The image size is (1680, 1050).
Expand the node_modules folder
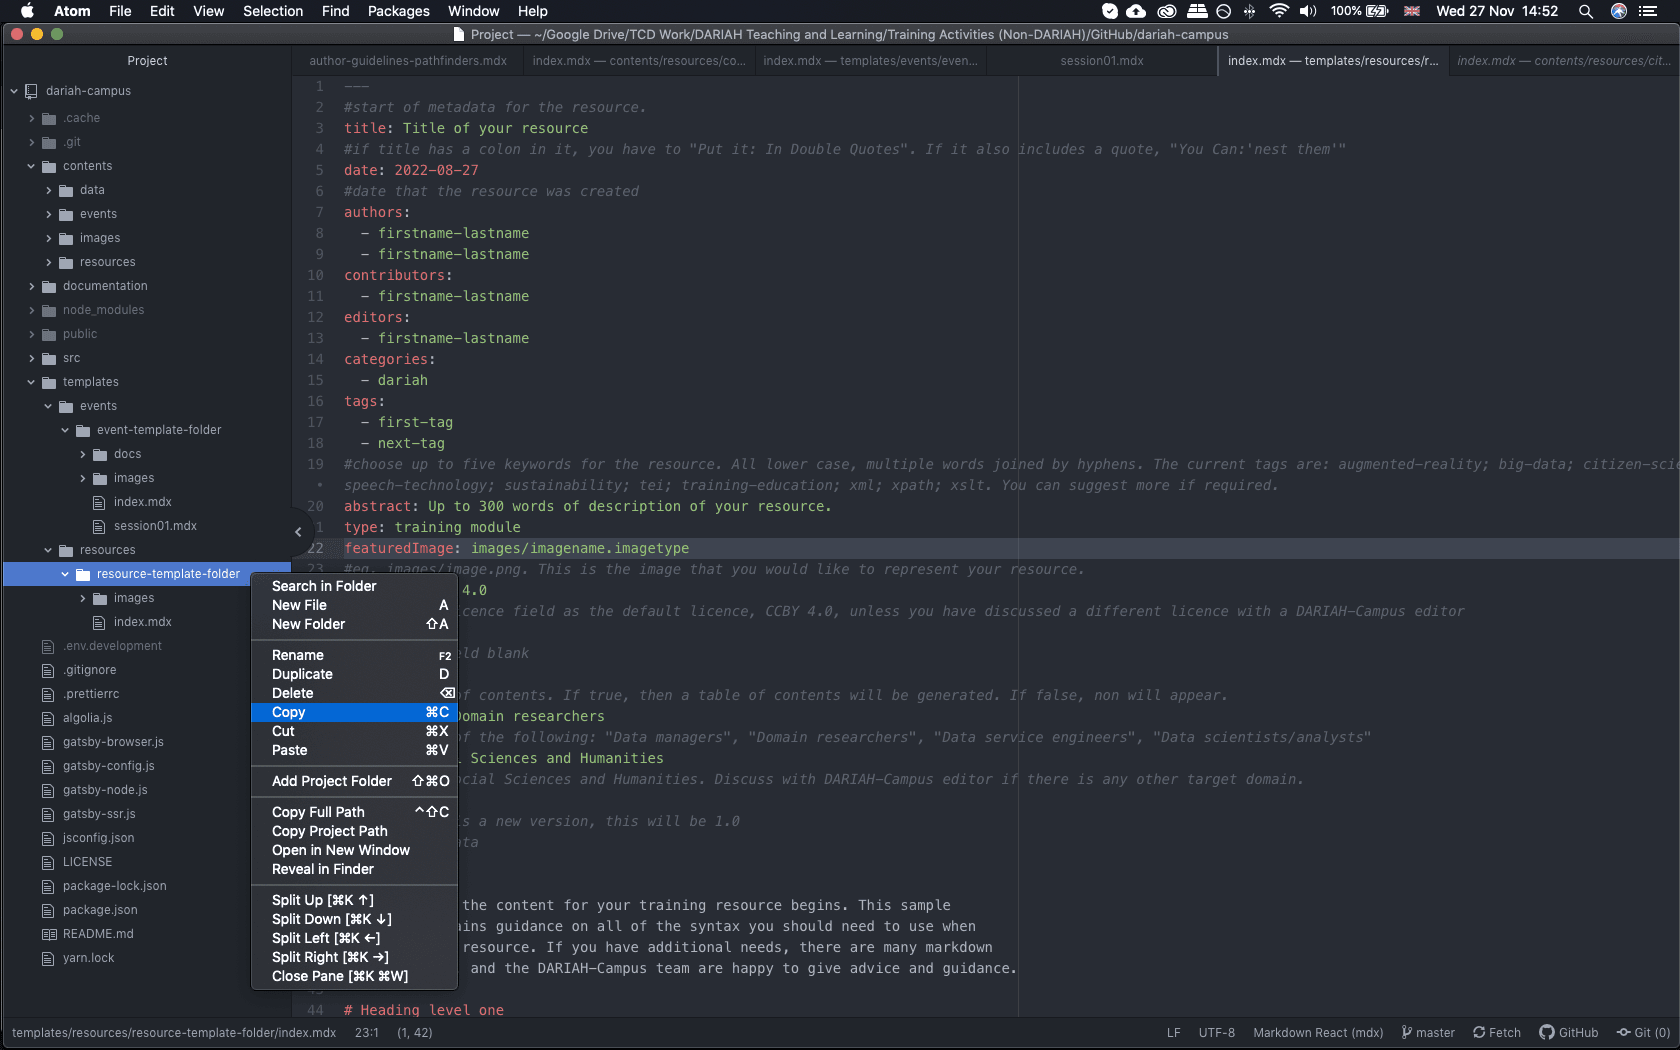click(x=31, y=310)
